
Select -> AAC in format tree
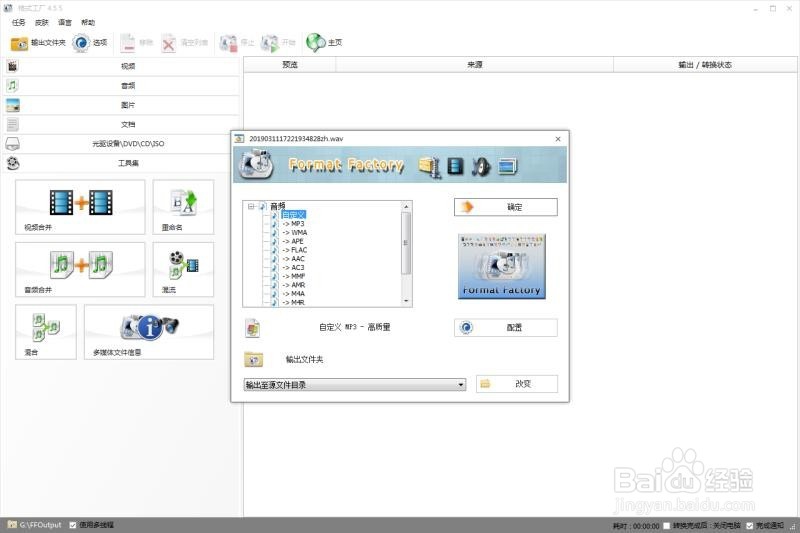coord(294,259)
